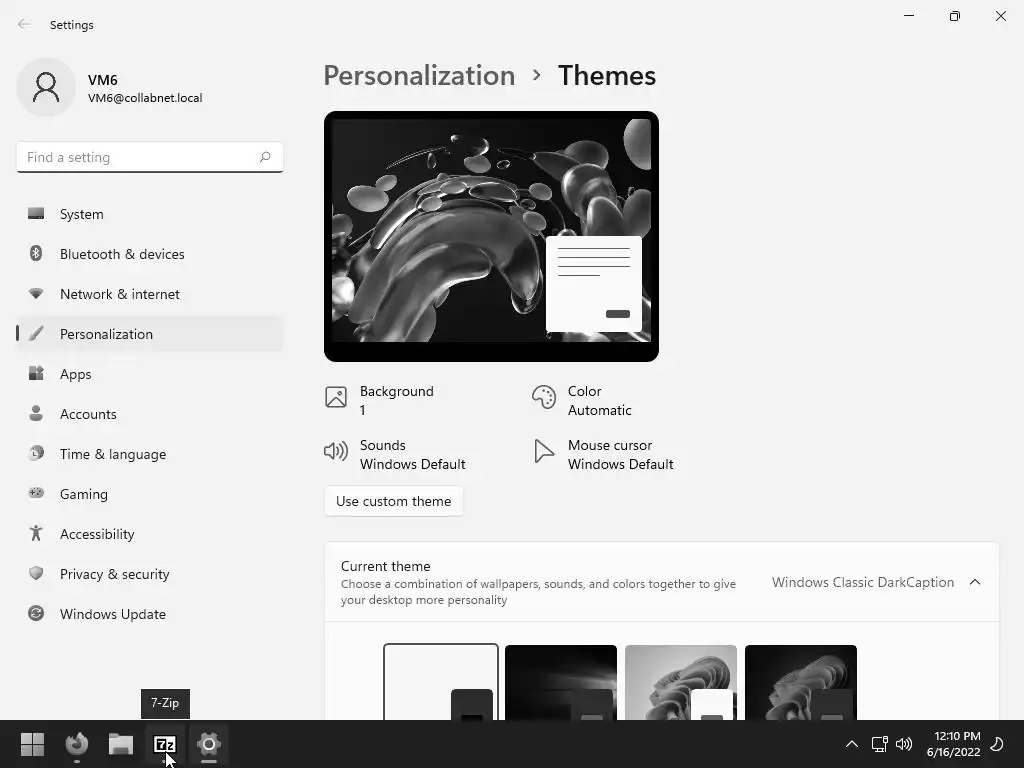Open Color Automatic theme setting
This screenshot has width=1024, height=768.
coord(581,400)
